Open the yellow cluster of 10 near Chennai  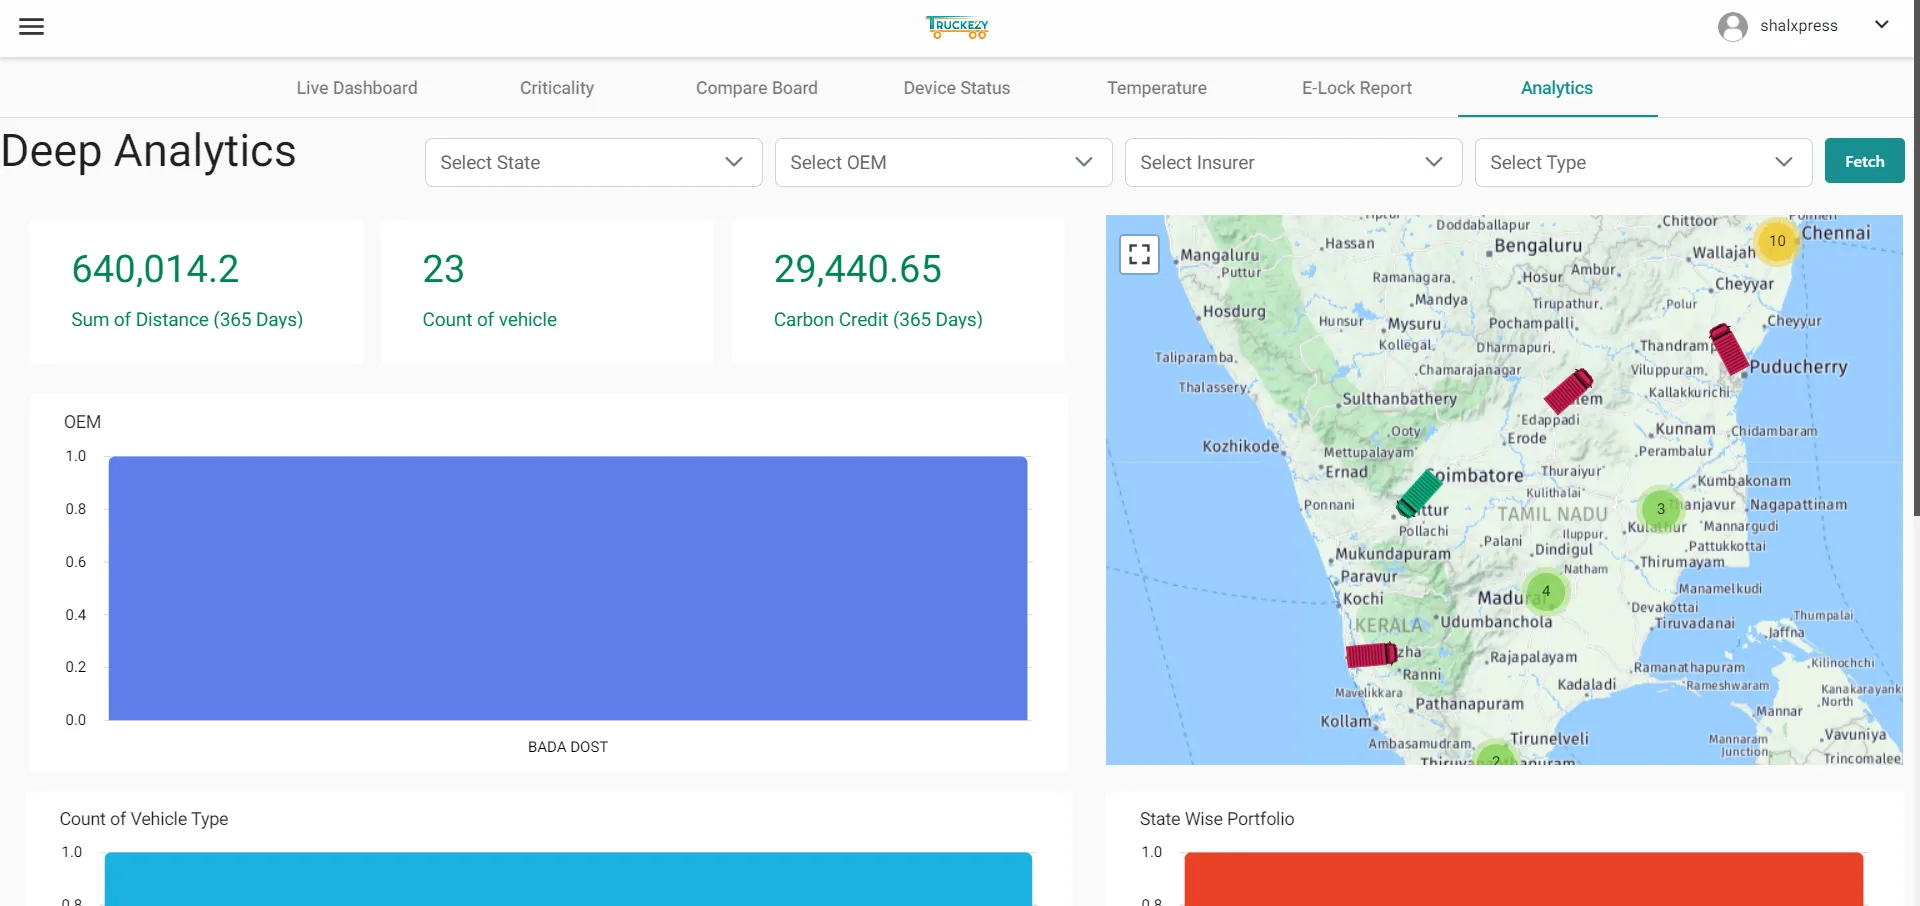(1777, 241)
